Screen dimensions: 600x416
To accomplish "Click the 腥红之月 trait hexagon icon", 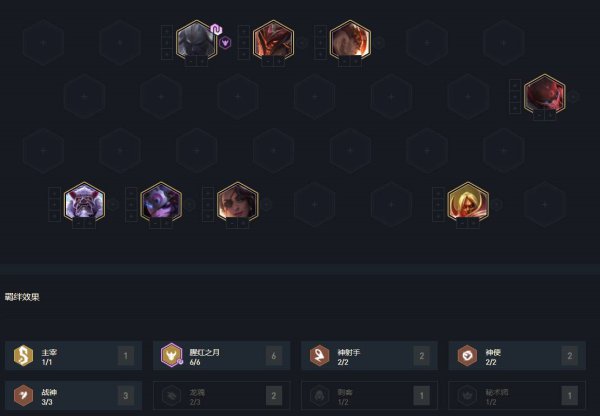I will (171, 355).
